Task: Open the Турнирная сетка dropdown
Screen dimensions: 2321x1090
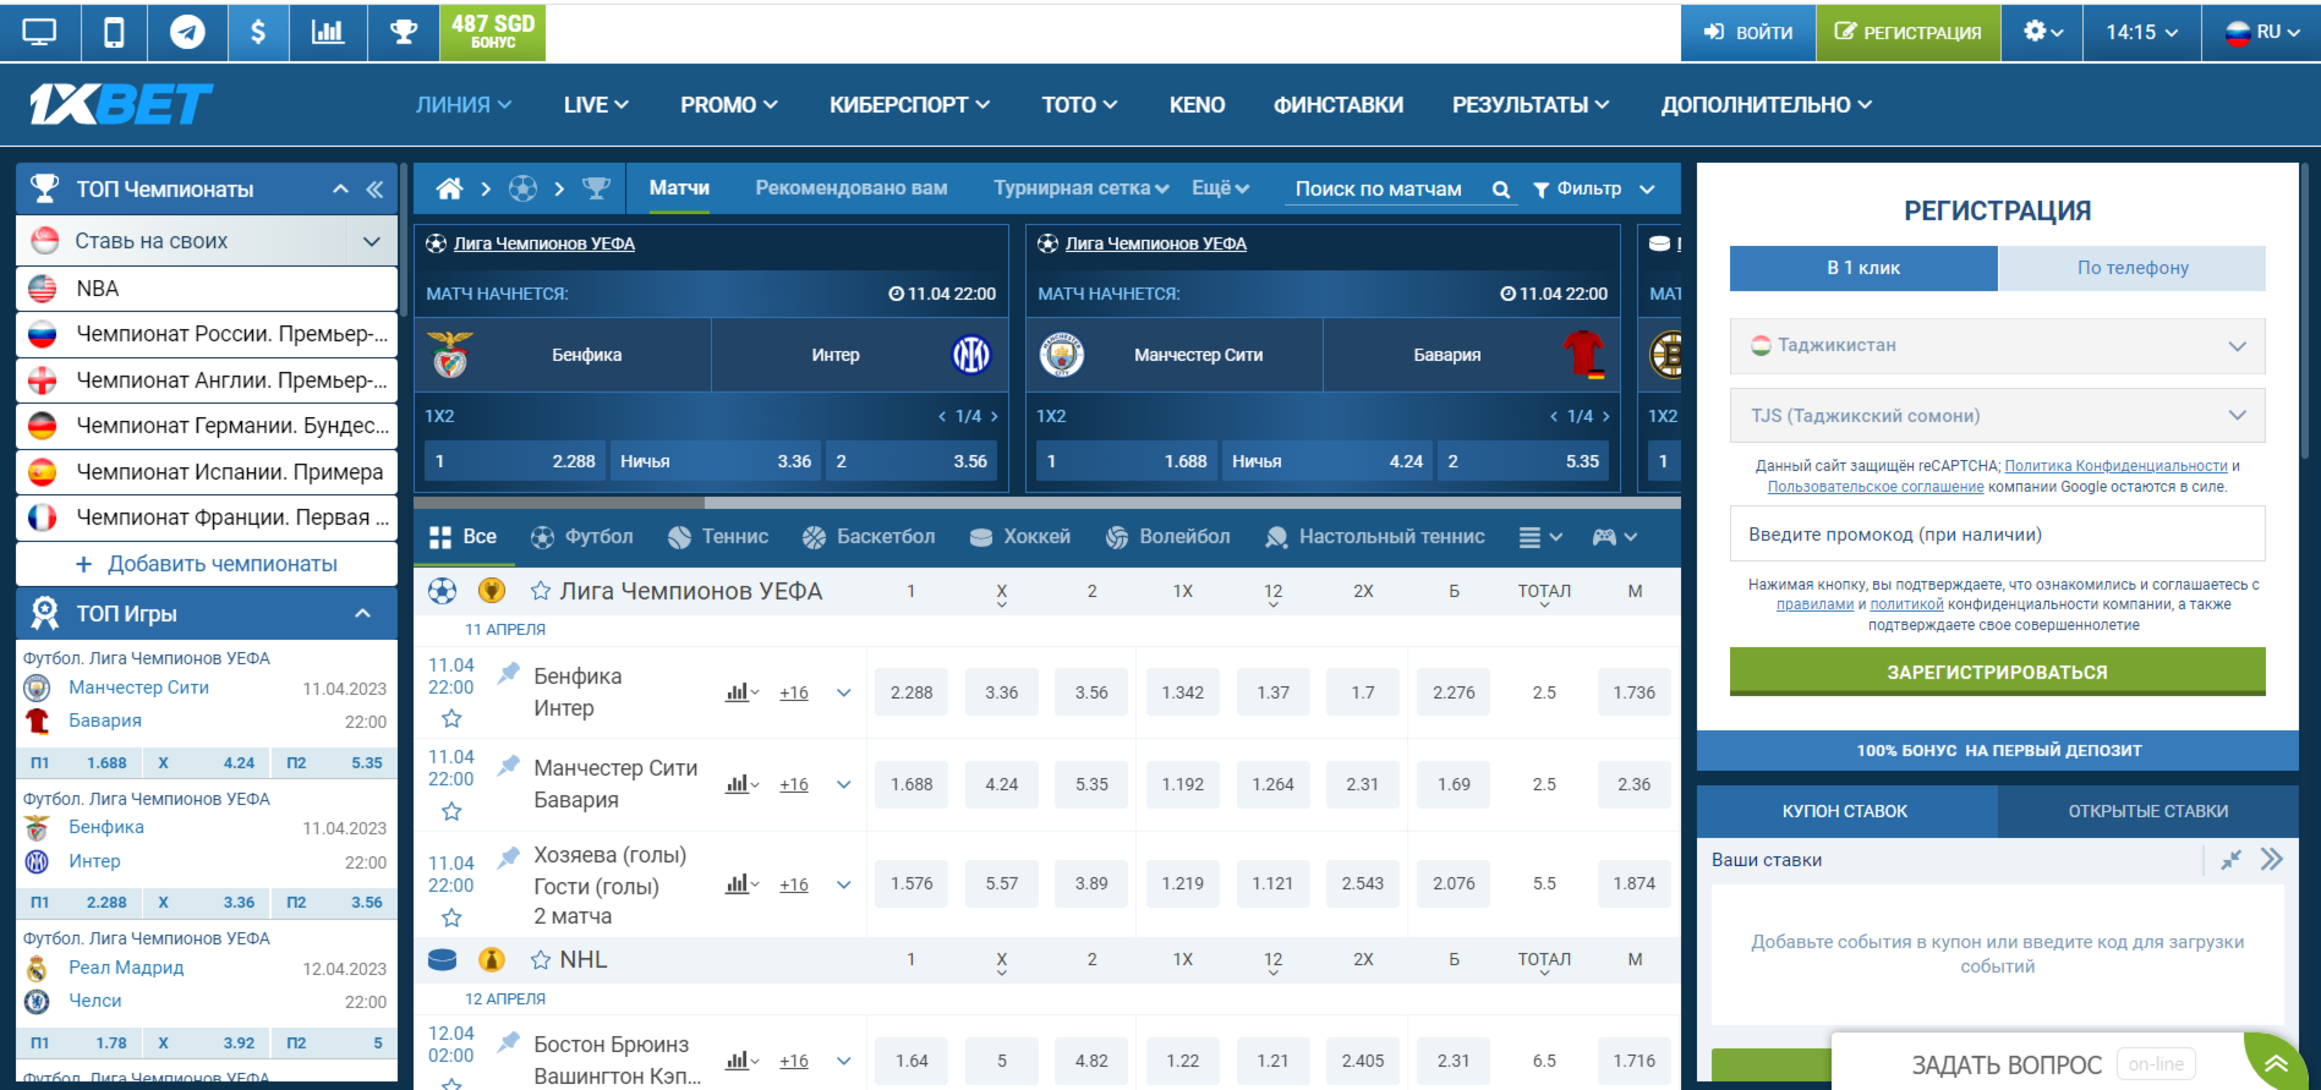Action: point(1080,188)
